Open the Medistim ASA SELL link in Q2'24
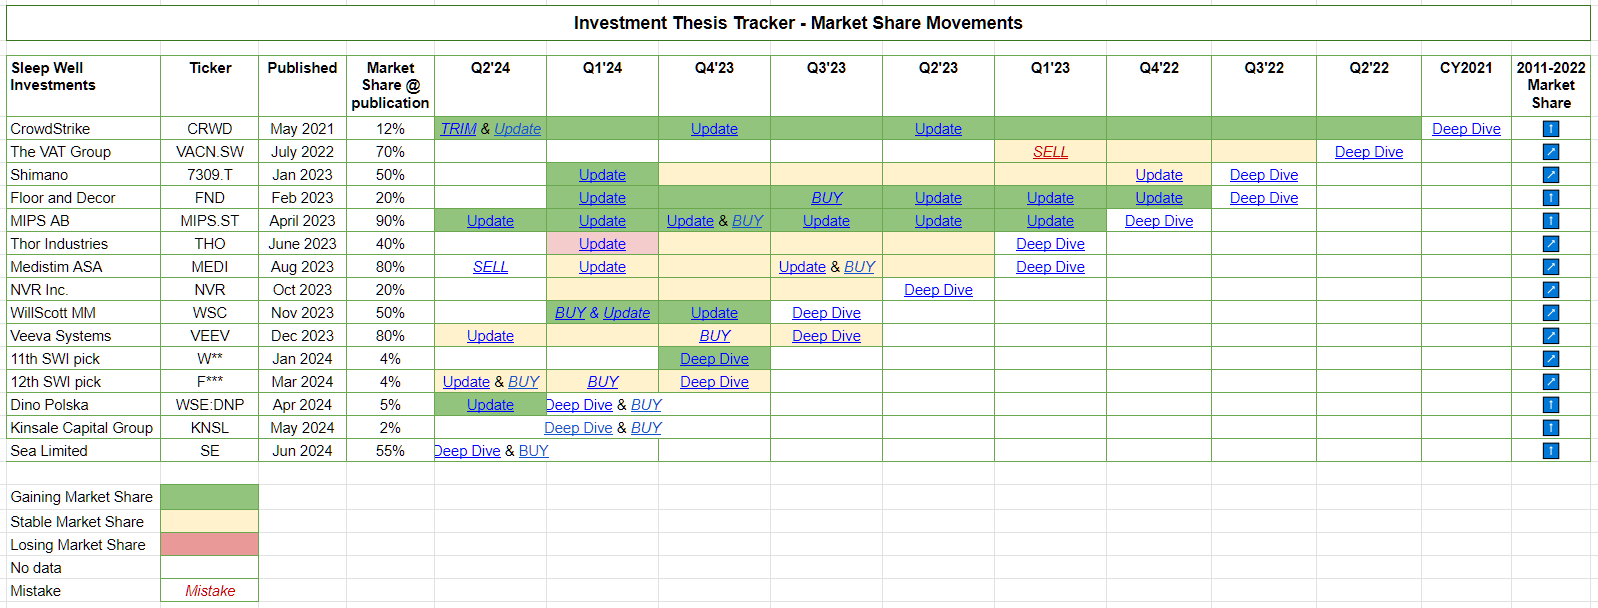The height and width of the screenshot is (608, 1598). tap(490, 267)
